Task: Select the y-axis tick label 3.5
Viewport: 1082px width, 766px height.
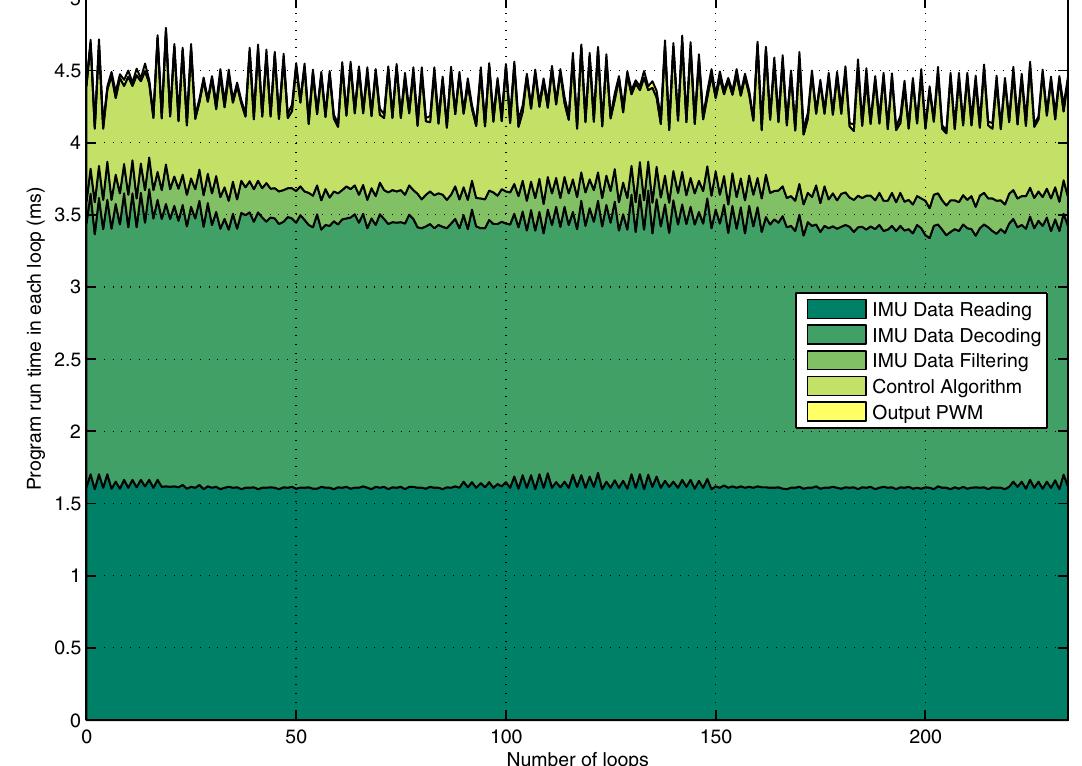Action: [66, 216]
